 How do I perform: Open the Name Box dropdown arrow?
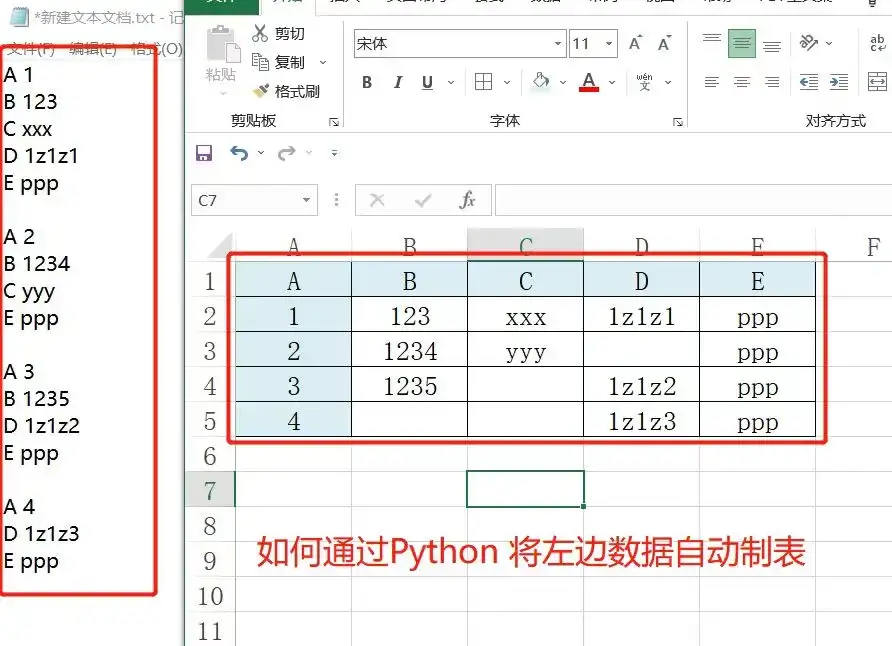point(307,200)
